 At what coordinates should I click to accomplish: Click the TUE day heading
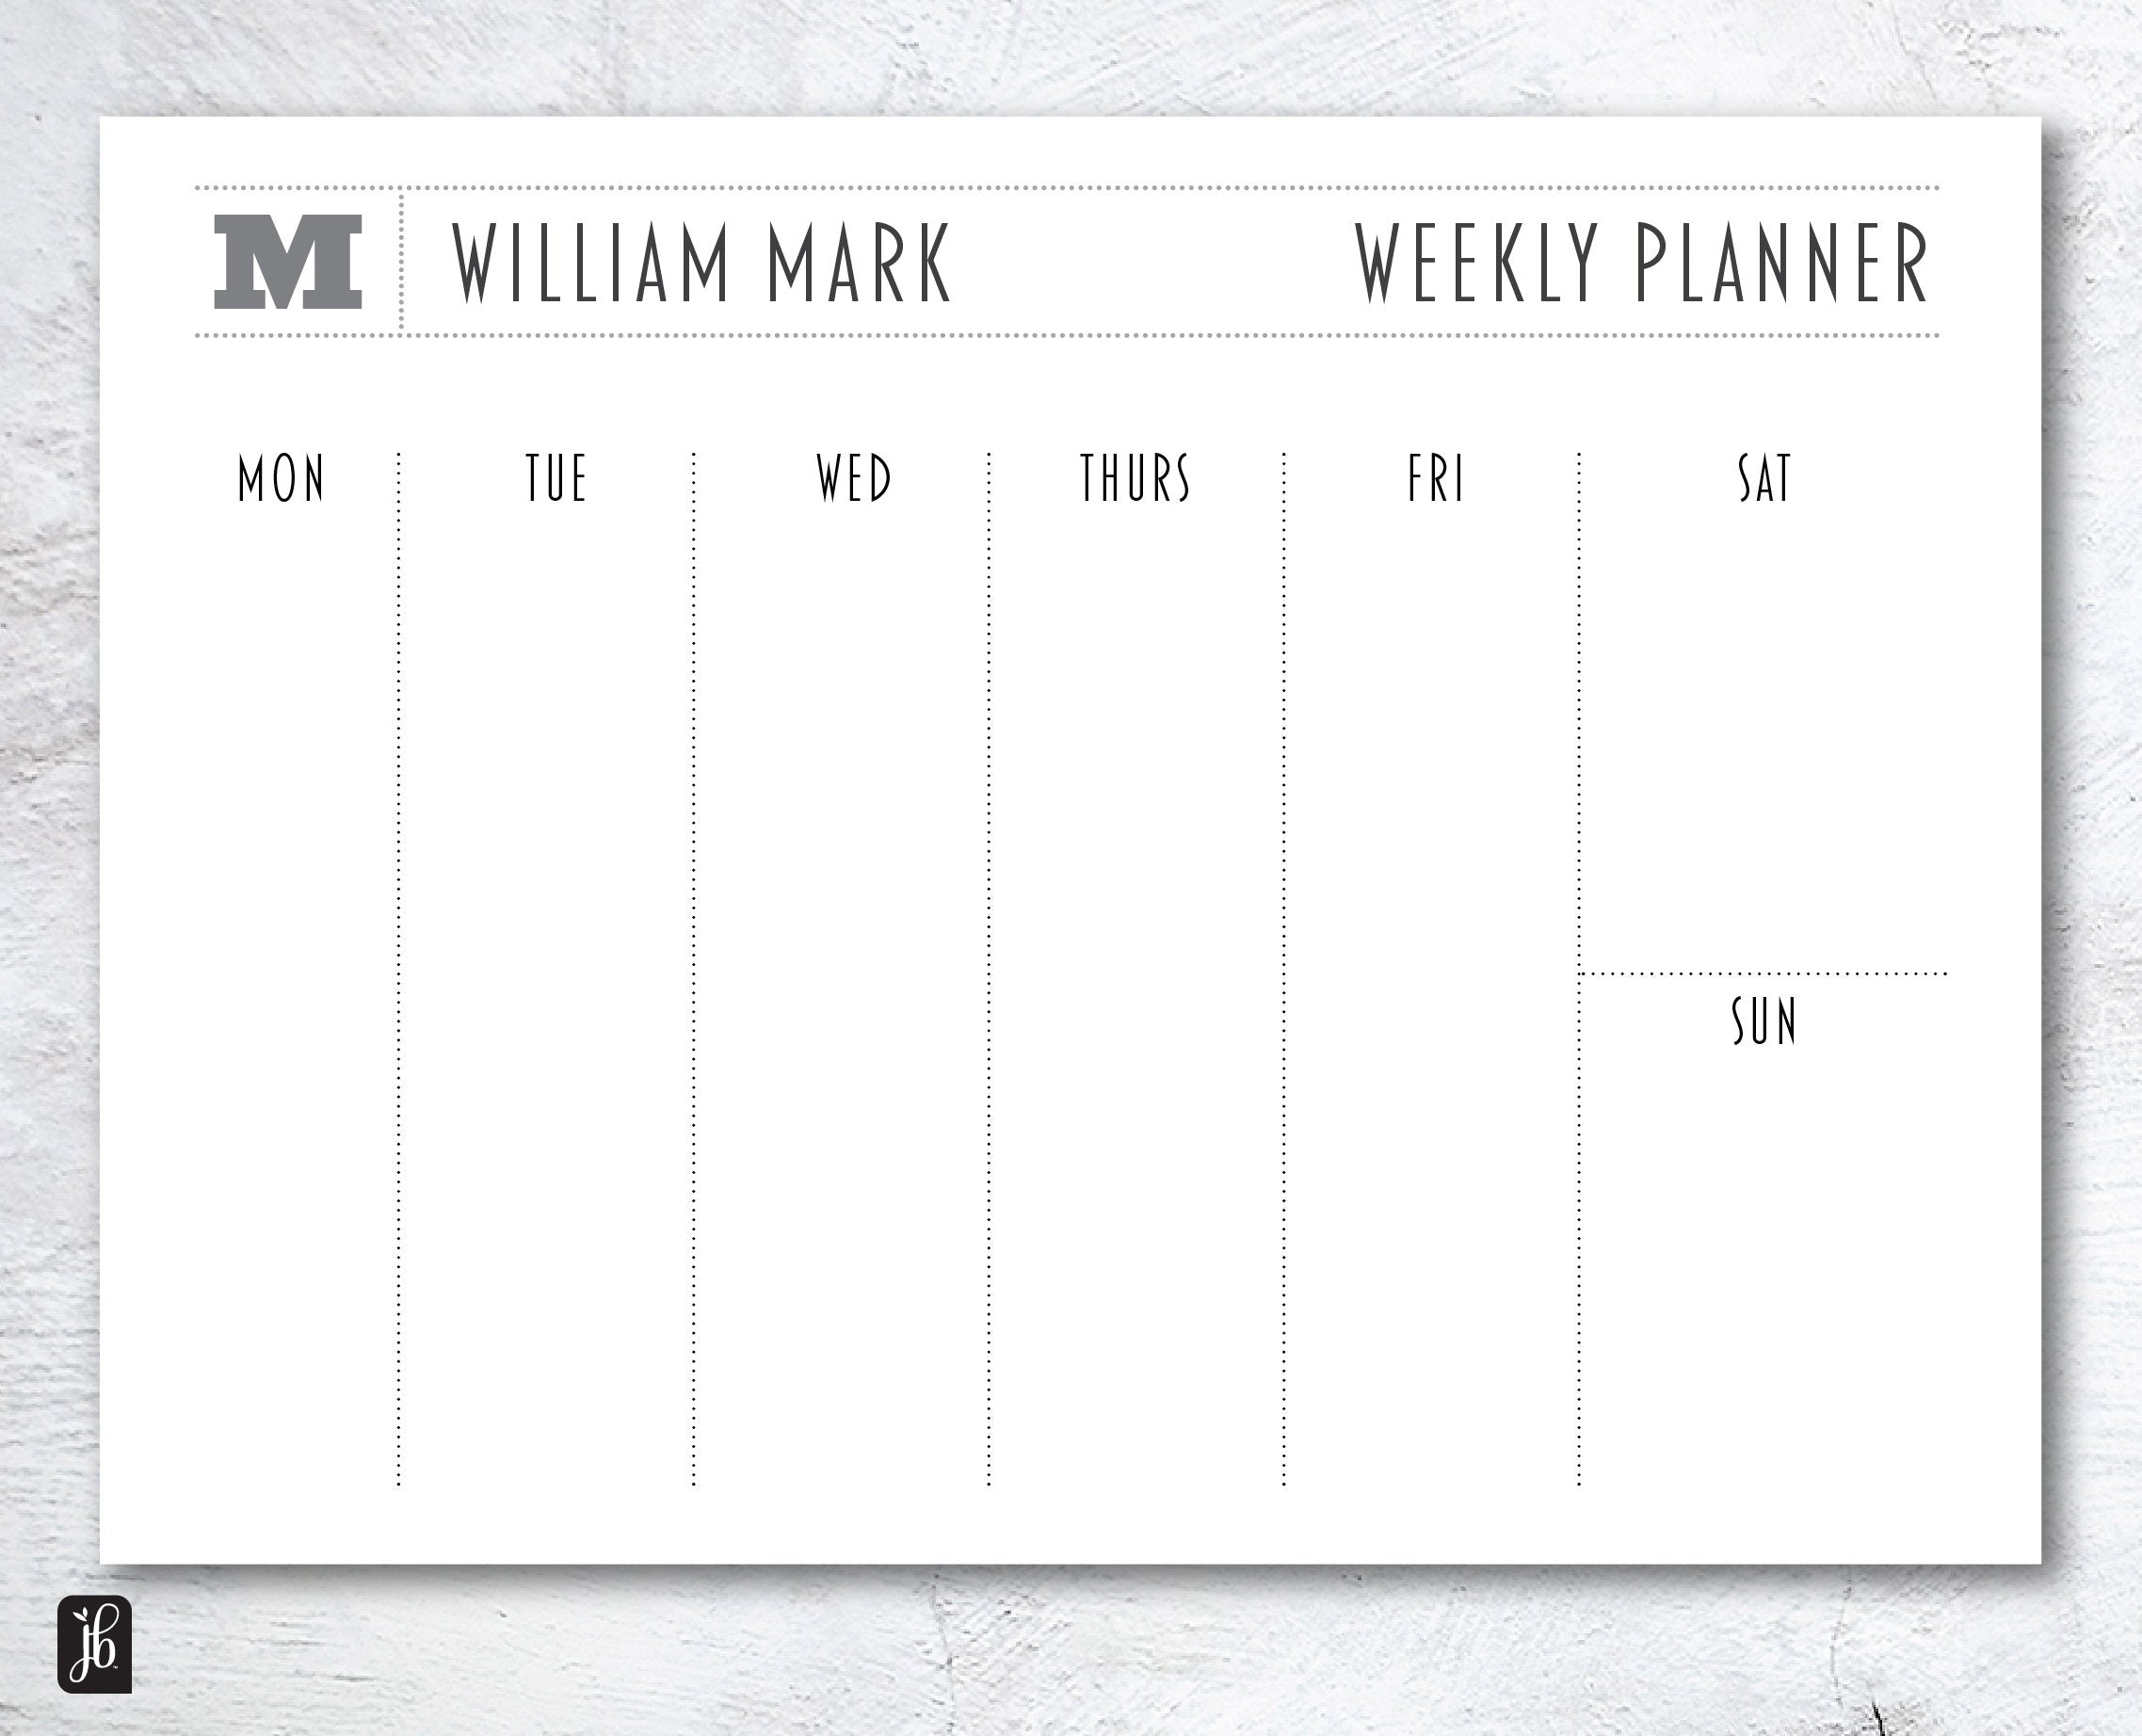click(x=556, y=479)
